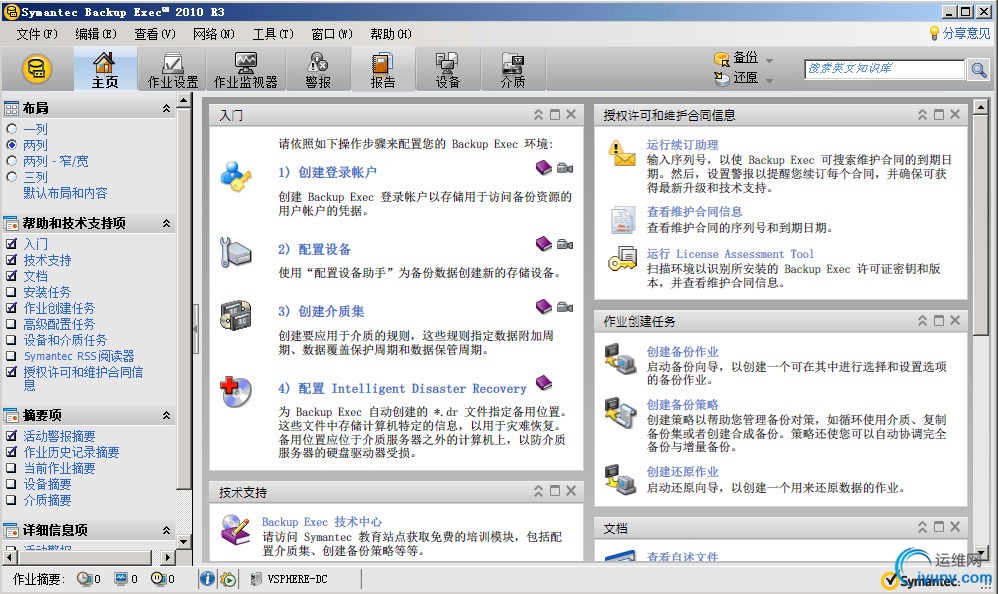Open the 帮助(H) menu
The image size is (998, 594).
tap(391, 34)
